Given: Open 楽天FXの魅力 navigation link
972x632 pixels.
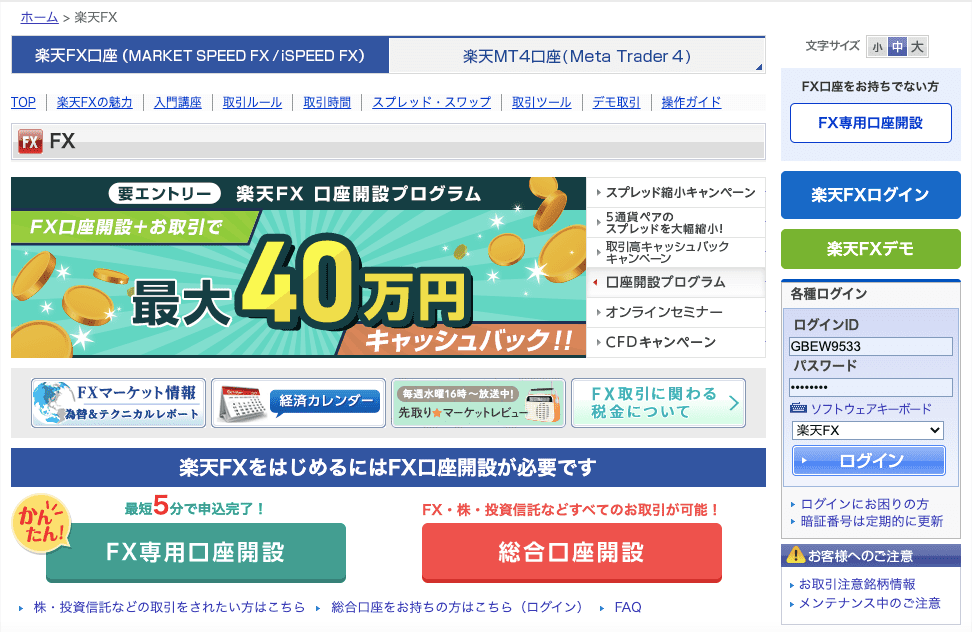Looking at the screenshot, I should coord(95,102).
